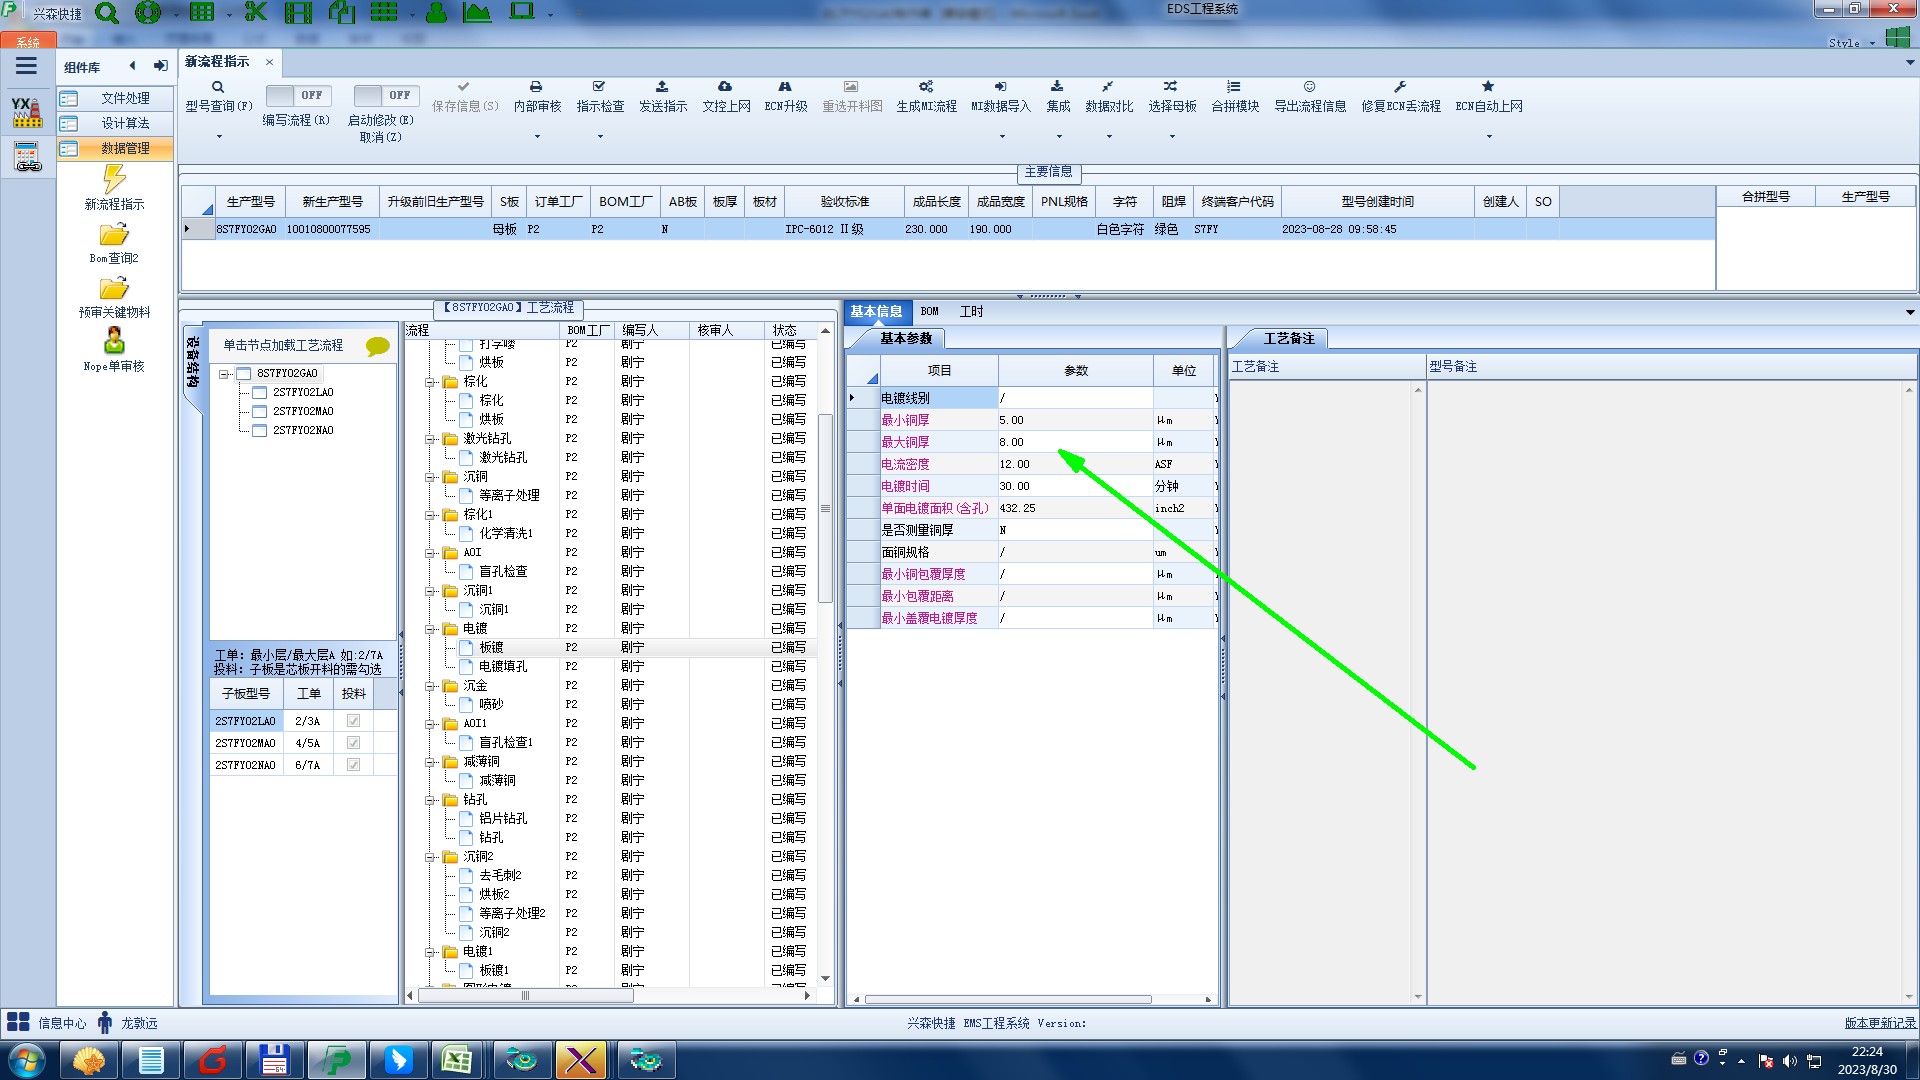Click the 发送指示 upload icon
Image resolution: width=1920 pixels, height=1080 pixels.
pos(662,87)
